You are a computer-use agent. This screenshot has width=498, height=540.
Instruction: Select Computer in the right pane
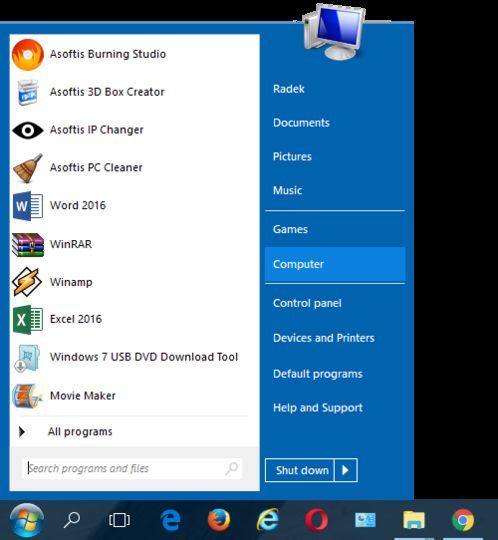335,264
